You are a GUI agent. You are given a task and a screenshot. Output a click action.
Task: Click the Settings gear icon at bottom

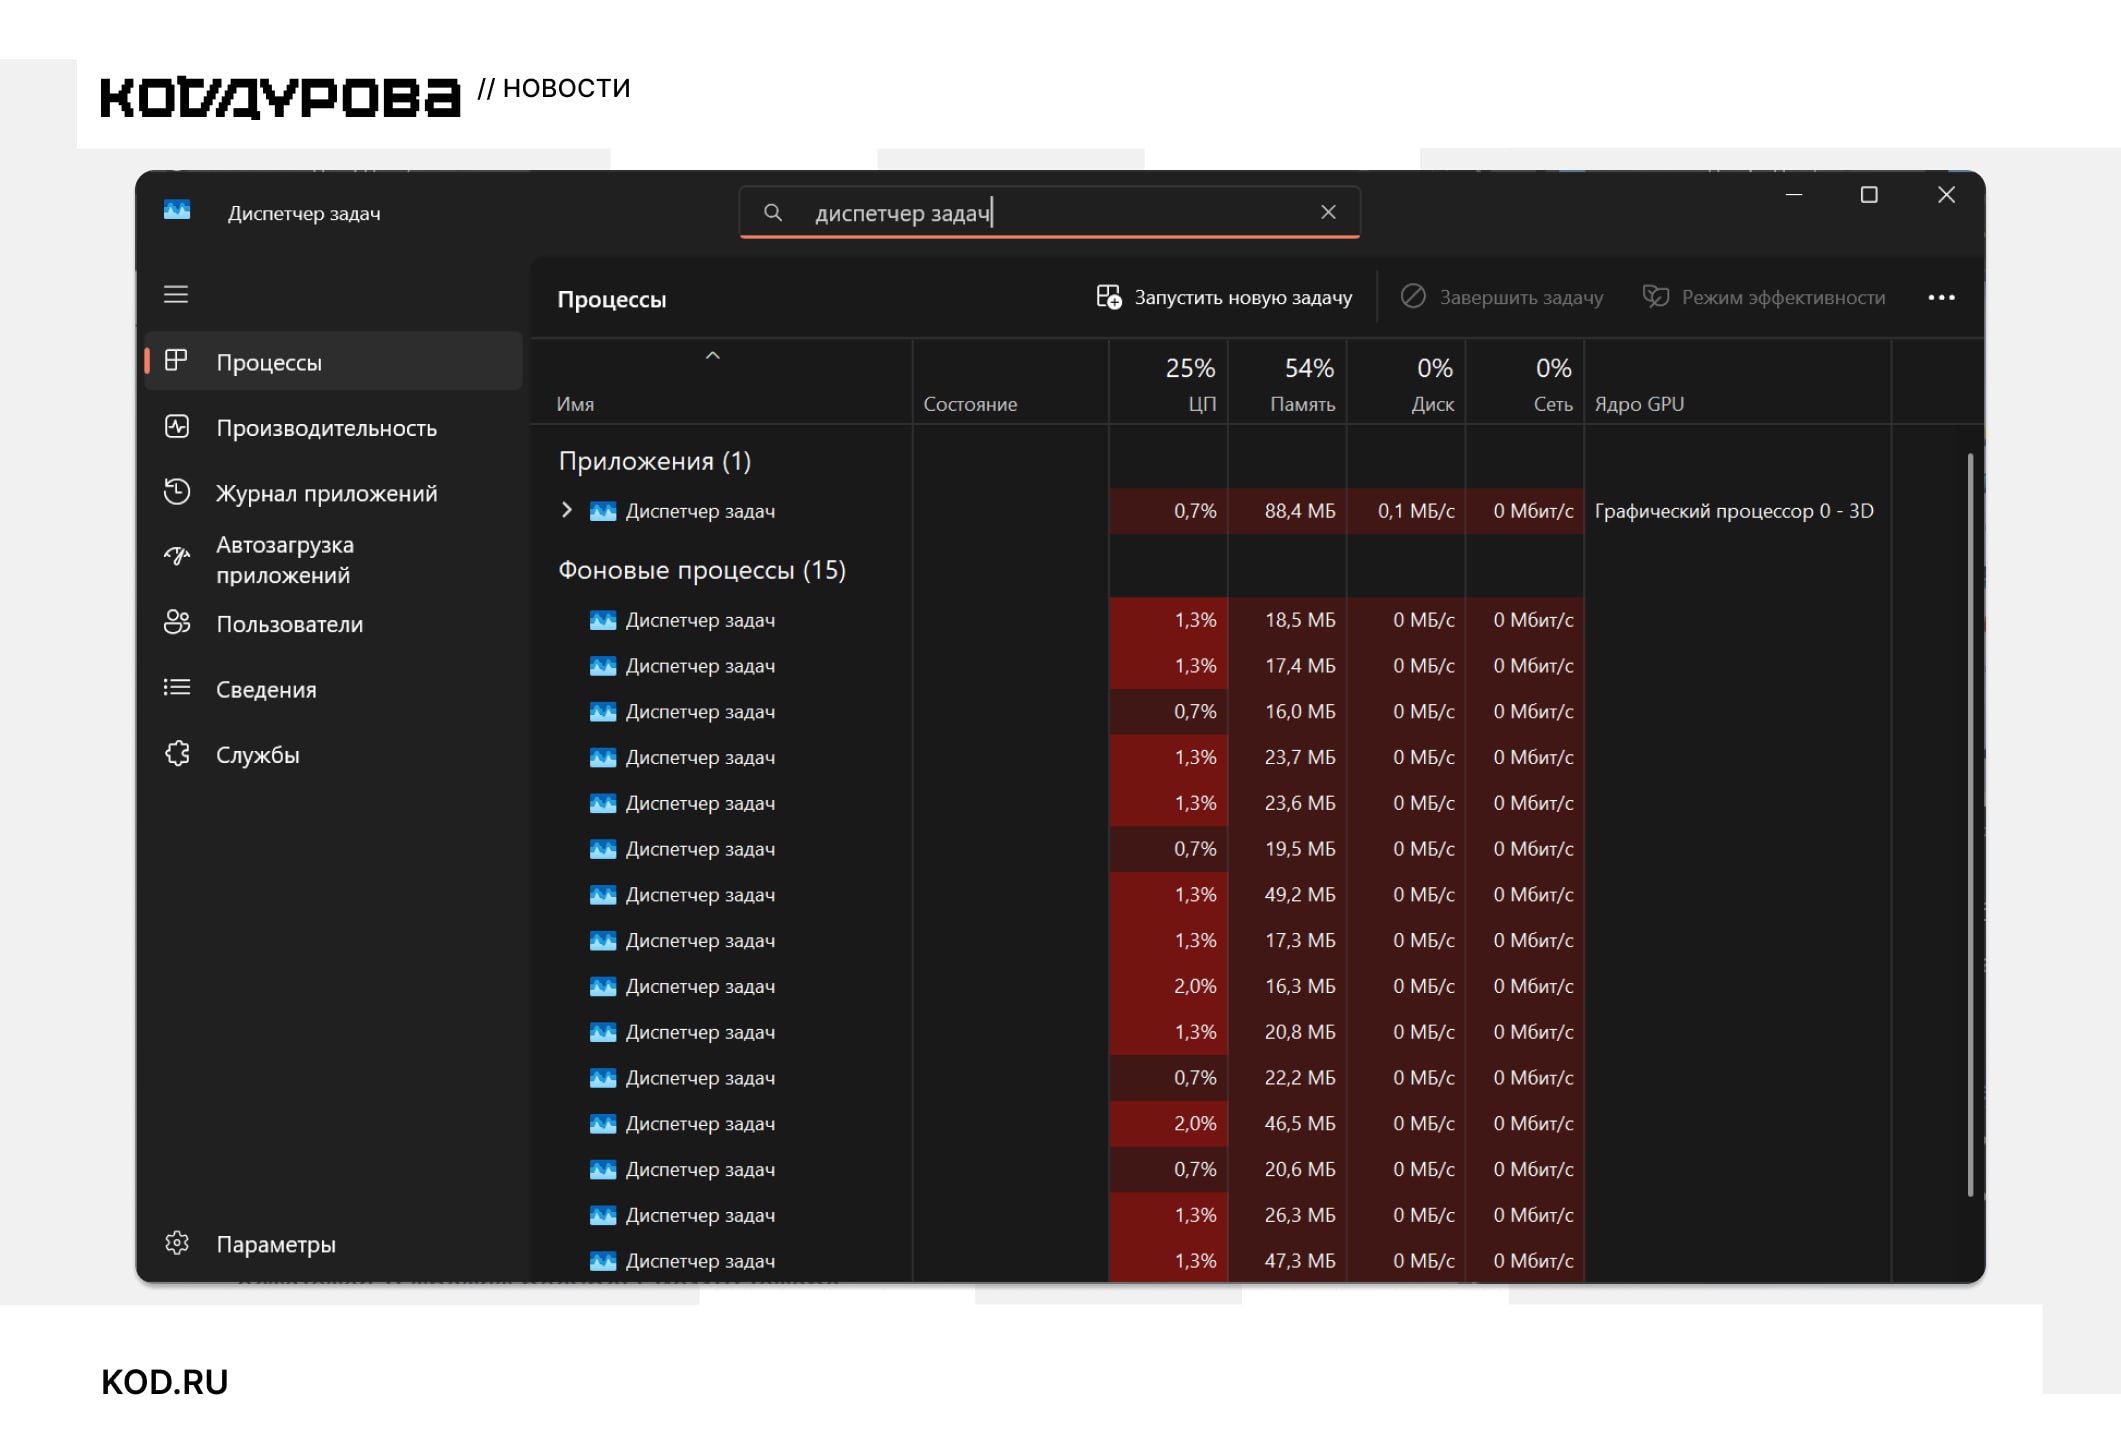(x=177, y=1243)
